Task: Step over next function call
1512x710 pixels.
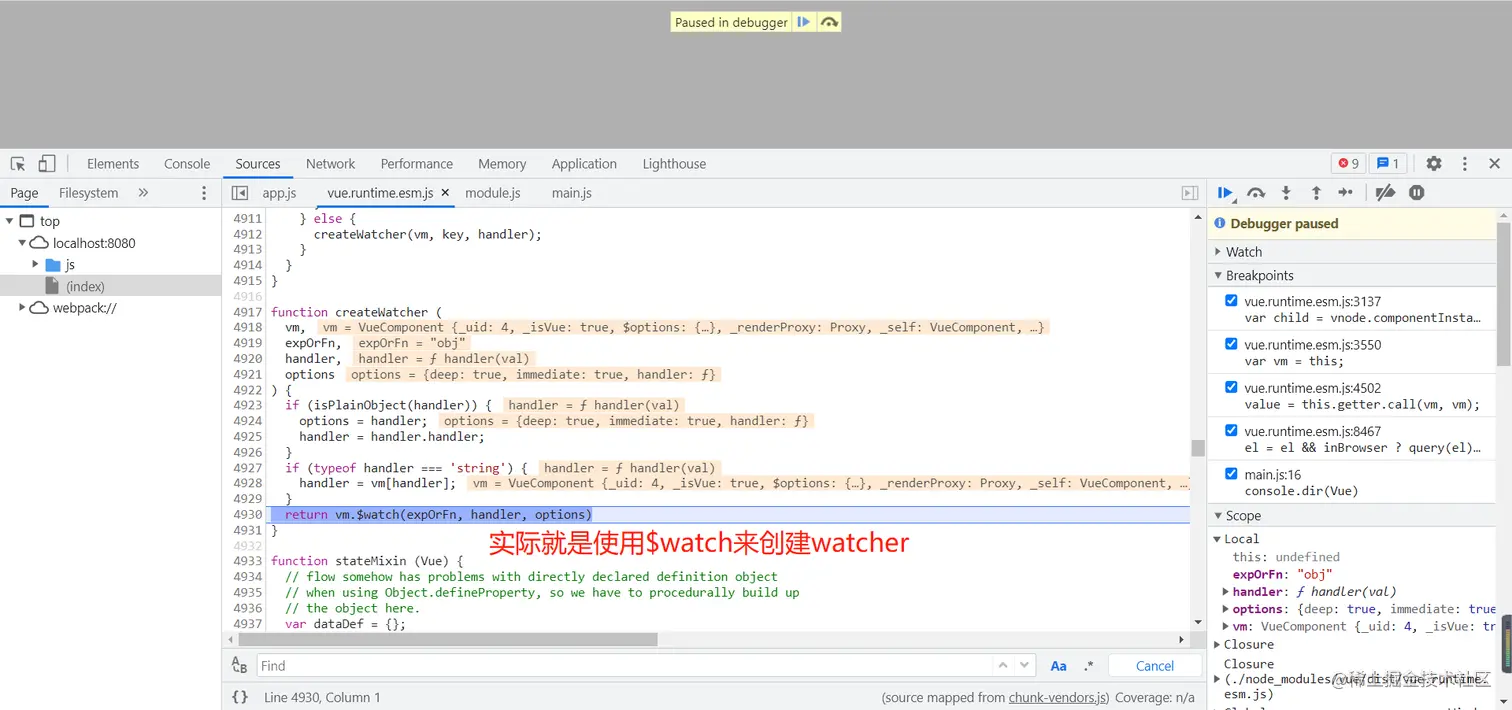Action: (x=1257, y=193)
